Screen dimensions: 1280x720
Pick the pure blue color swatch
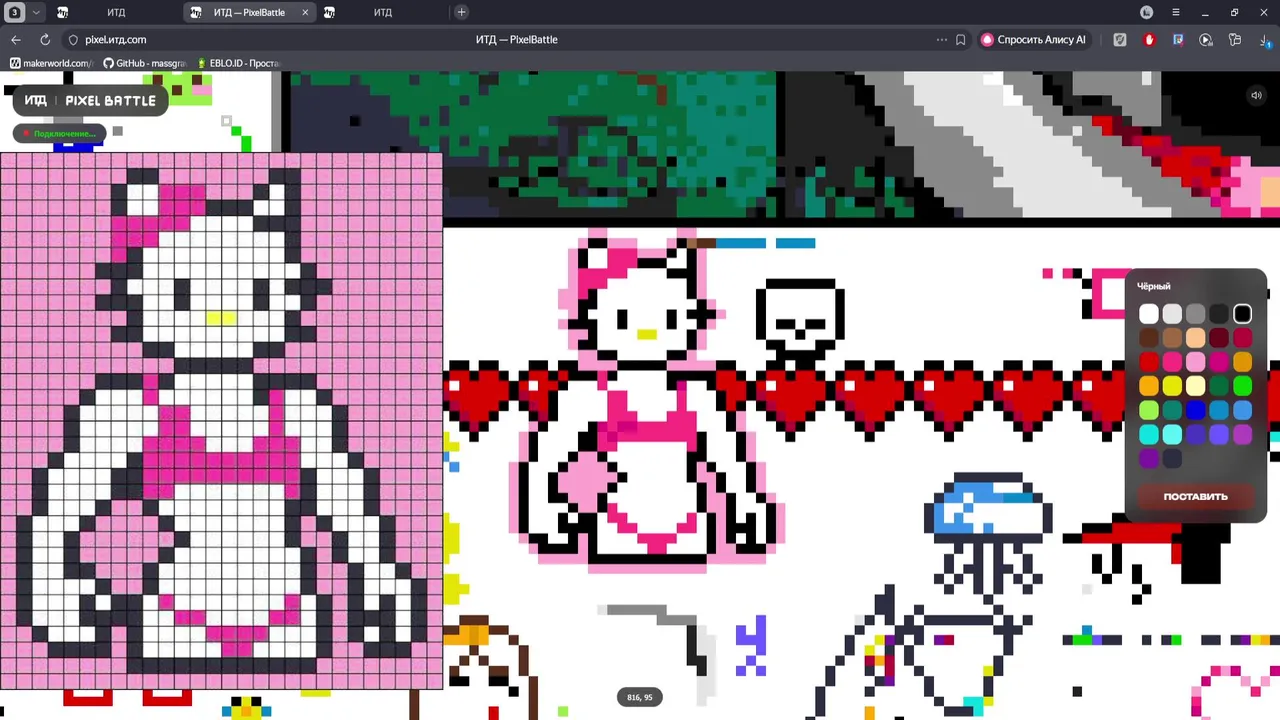point(1195,410)
